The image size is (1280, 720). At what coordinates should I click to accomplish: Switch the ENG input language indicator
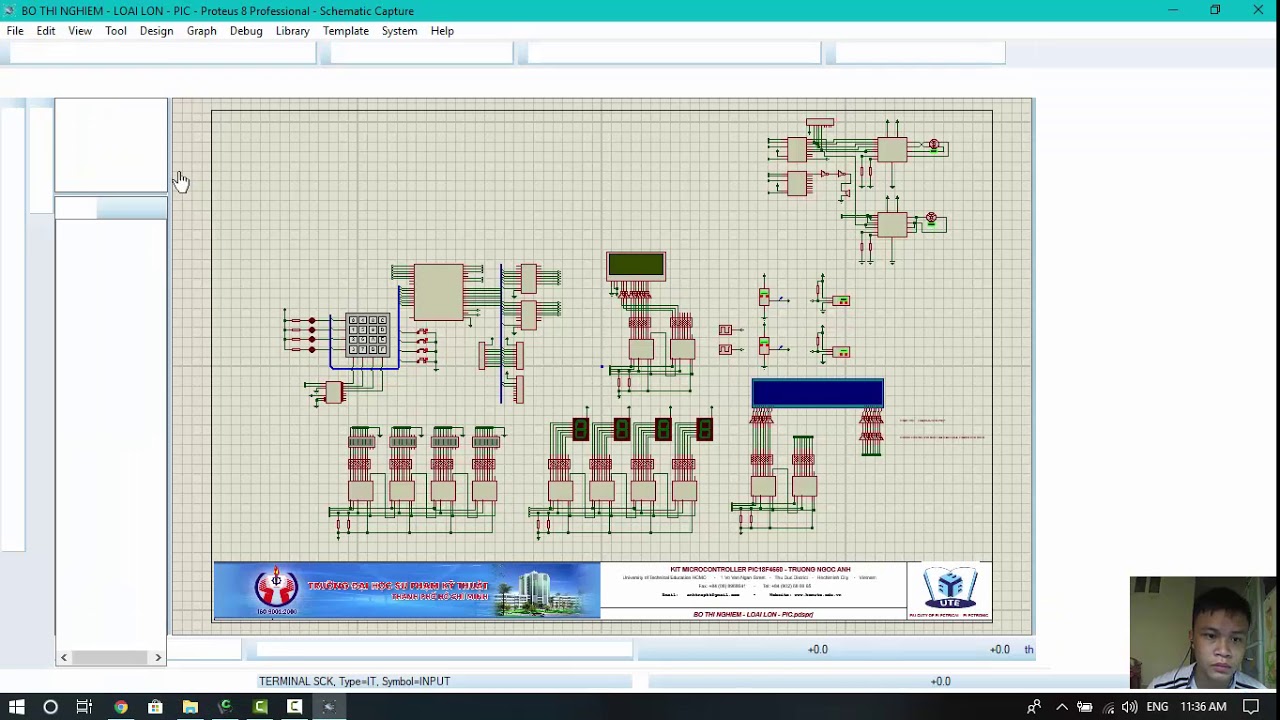pos(1157,707)
